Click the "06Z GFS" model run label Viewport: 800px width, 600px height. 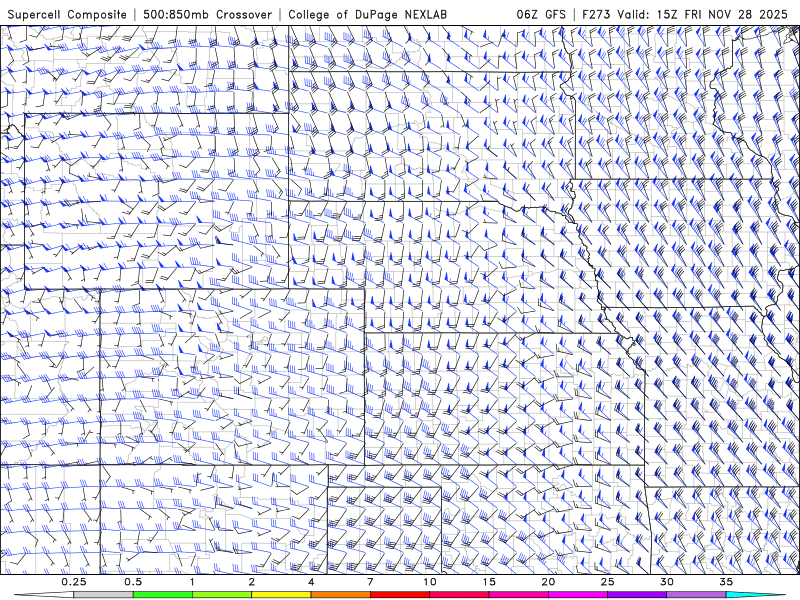click(x=541, y=14)
